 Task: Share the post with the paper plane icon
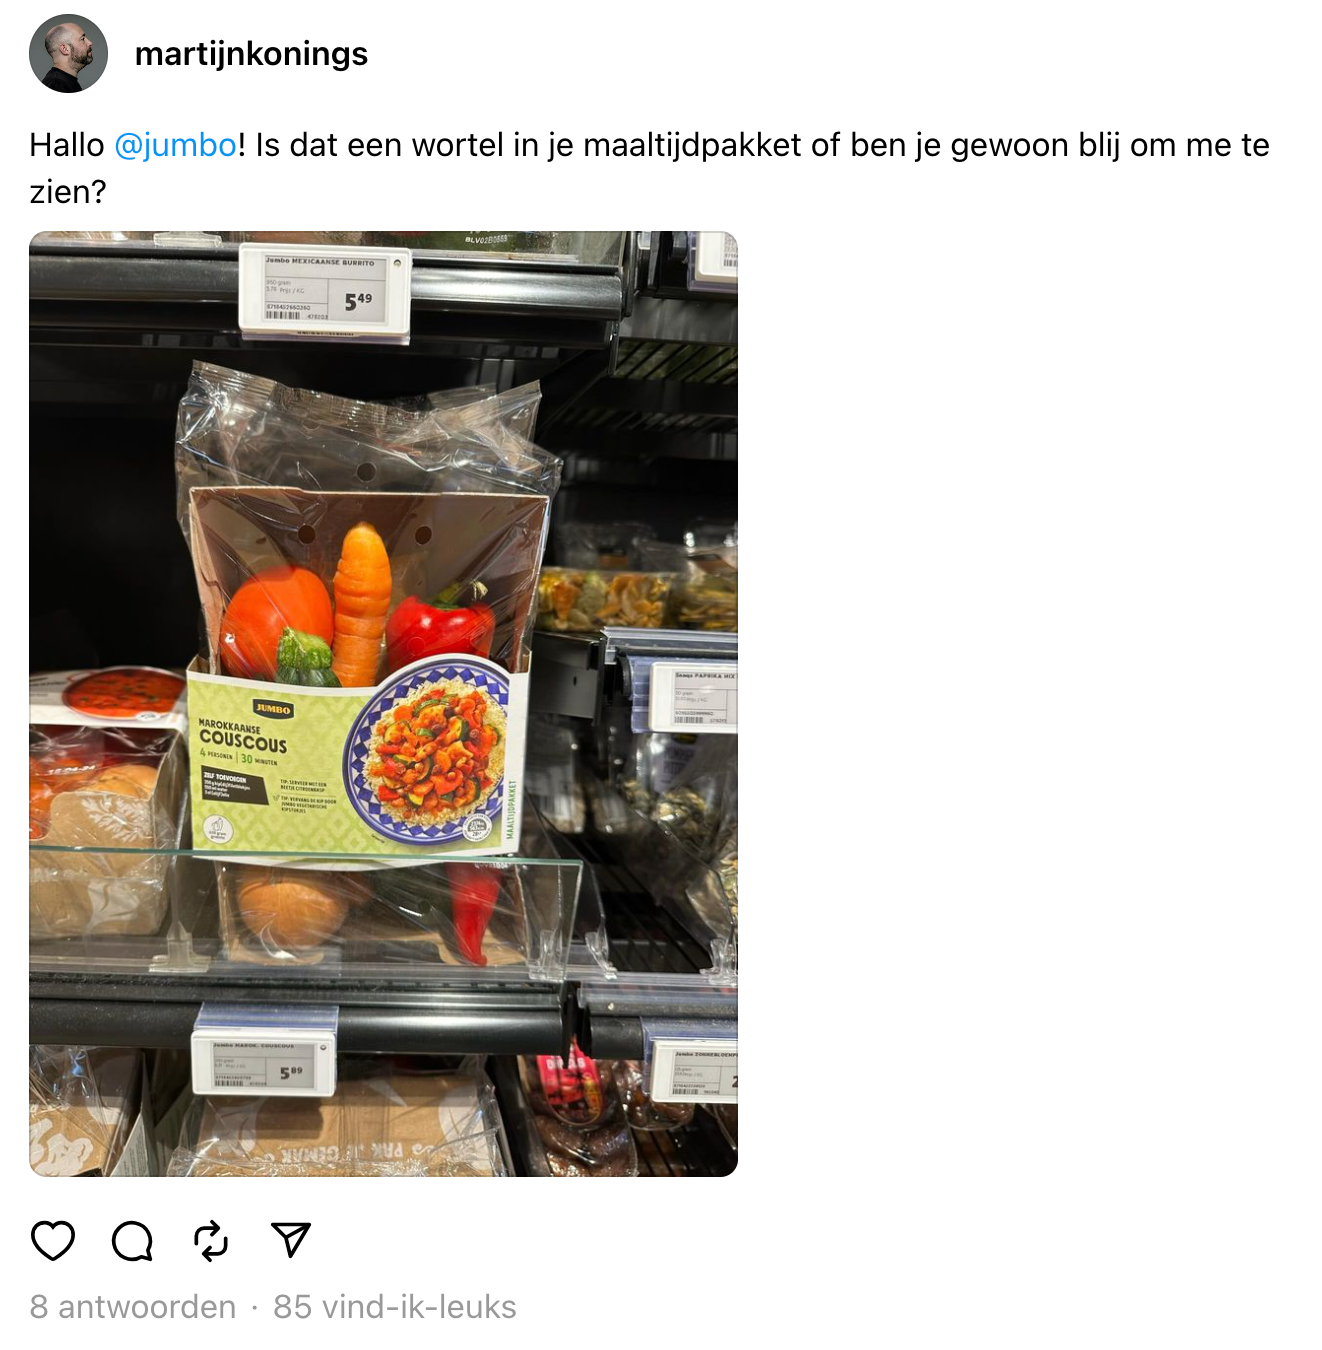pos(291,1240)
